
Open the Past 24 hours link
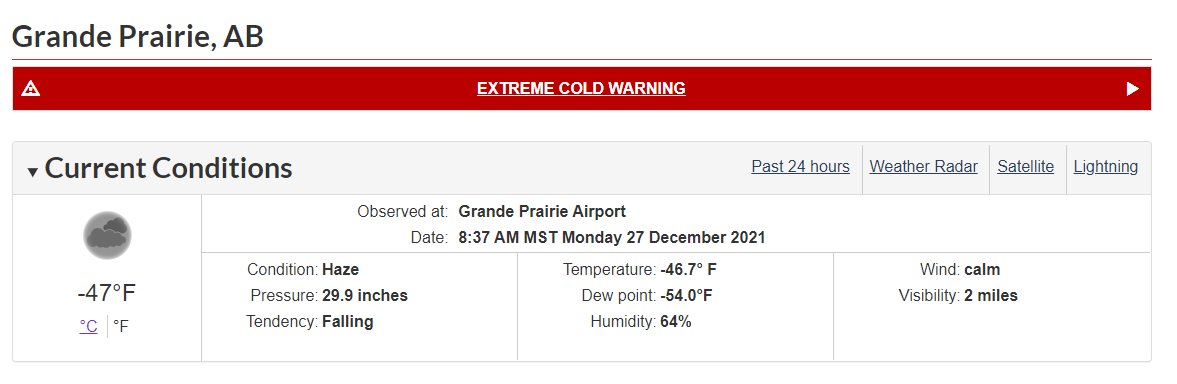pos(800,166)
